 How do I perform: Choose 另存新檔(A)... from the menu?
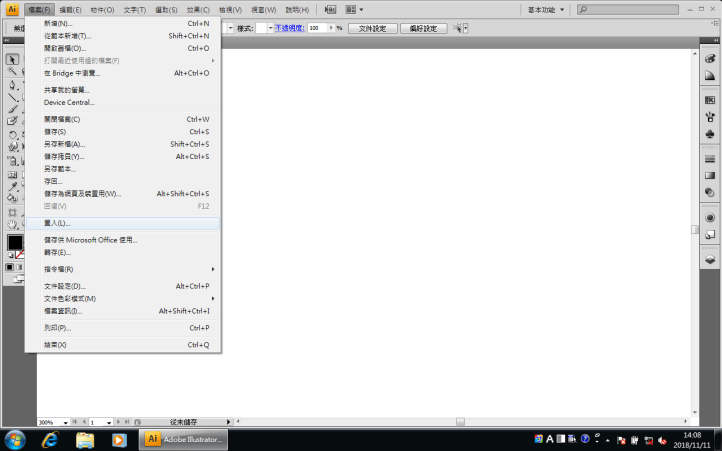[x=64, y=144]
